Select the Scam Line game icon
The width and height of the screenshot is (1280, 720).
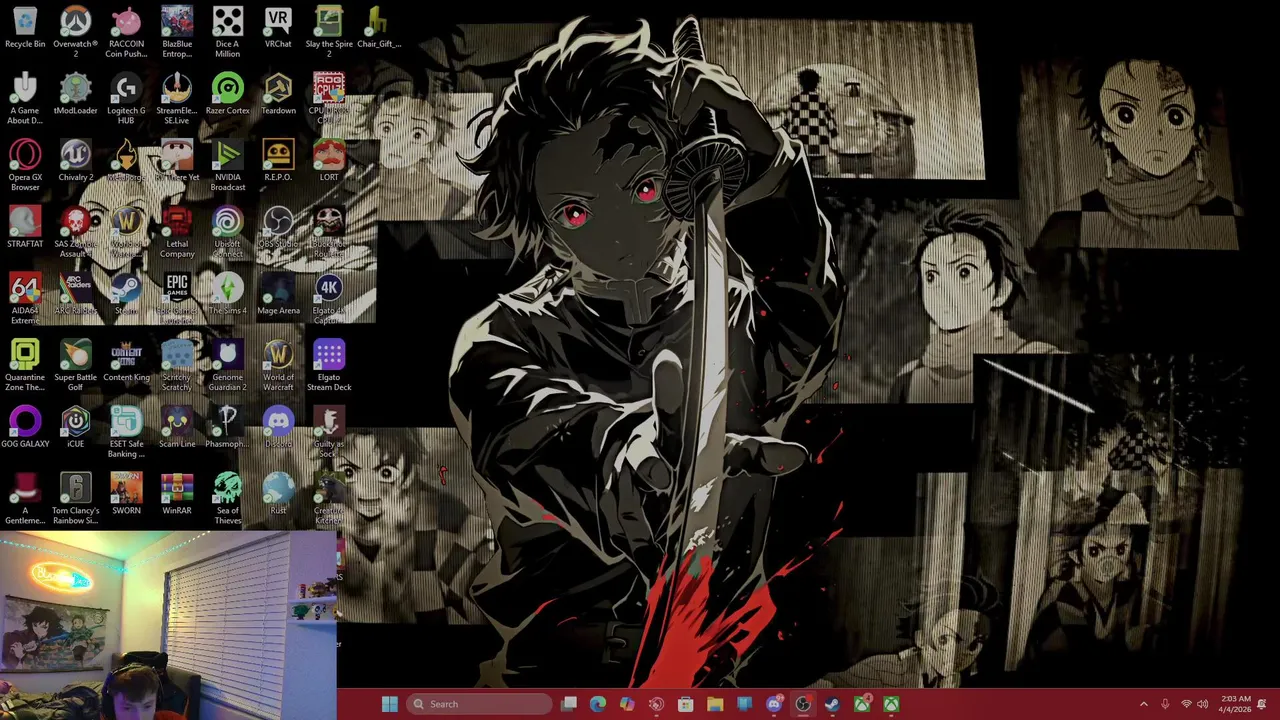177,427
